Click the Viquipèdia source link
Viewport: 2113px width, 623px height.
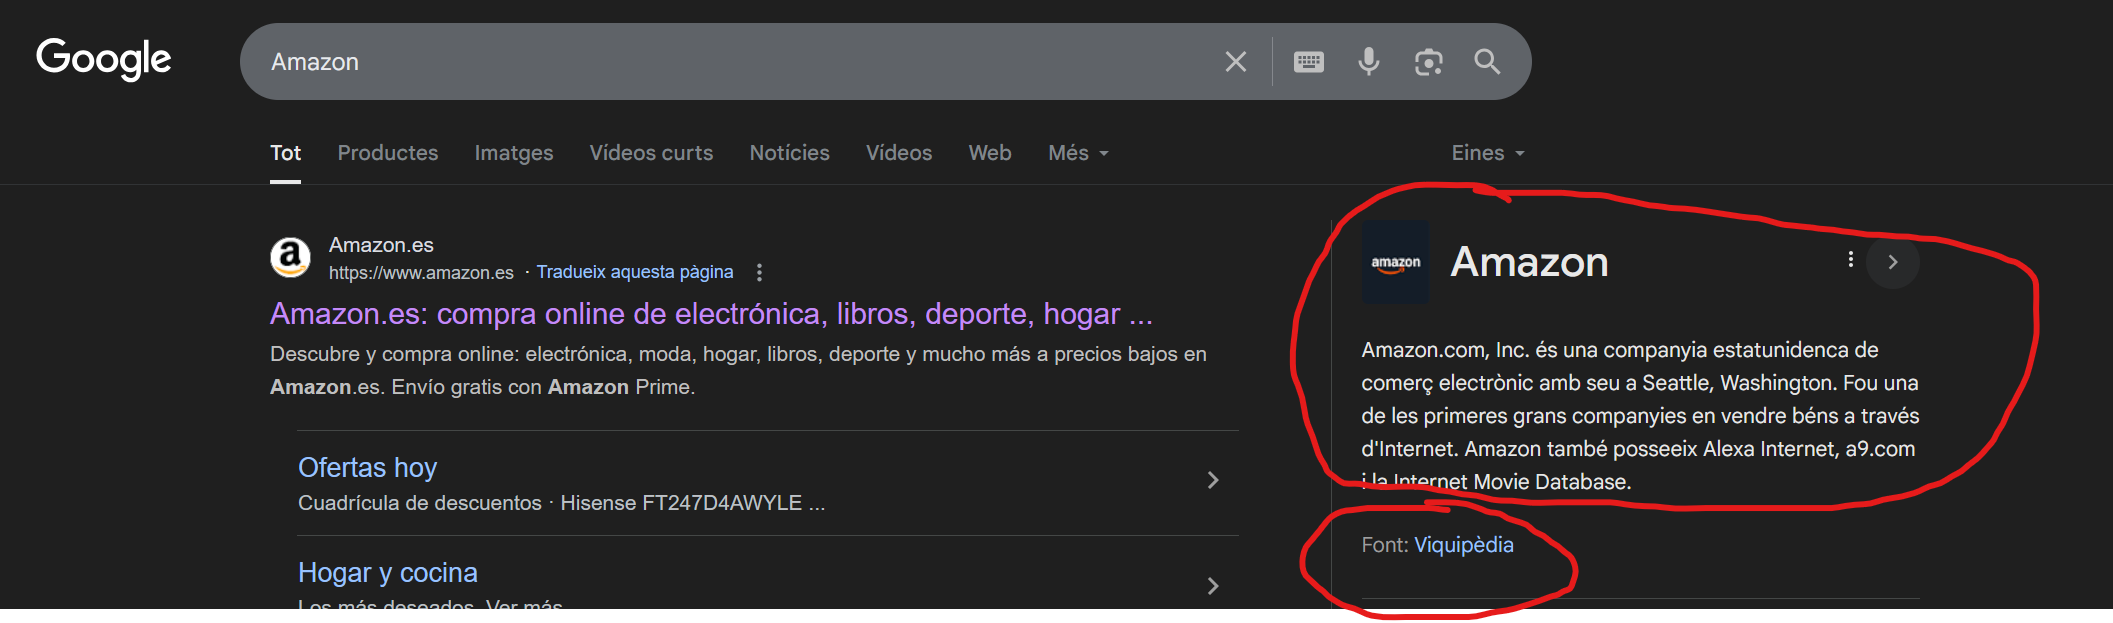pos(1463,545)
